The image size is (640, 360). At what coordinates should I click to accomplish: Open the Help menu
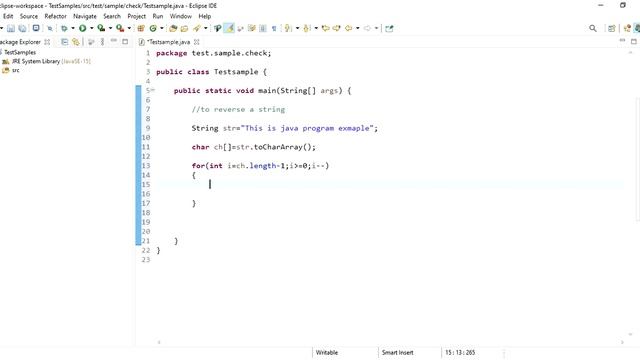coord(204,16)
